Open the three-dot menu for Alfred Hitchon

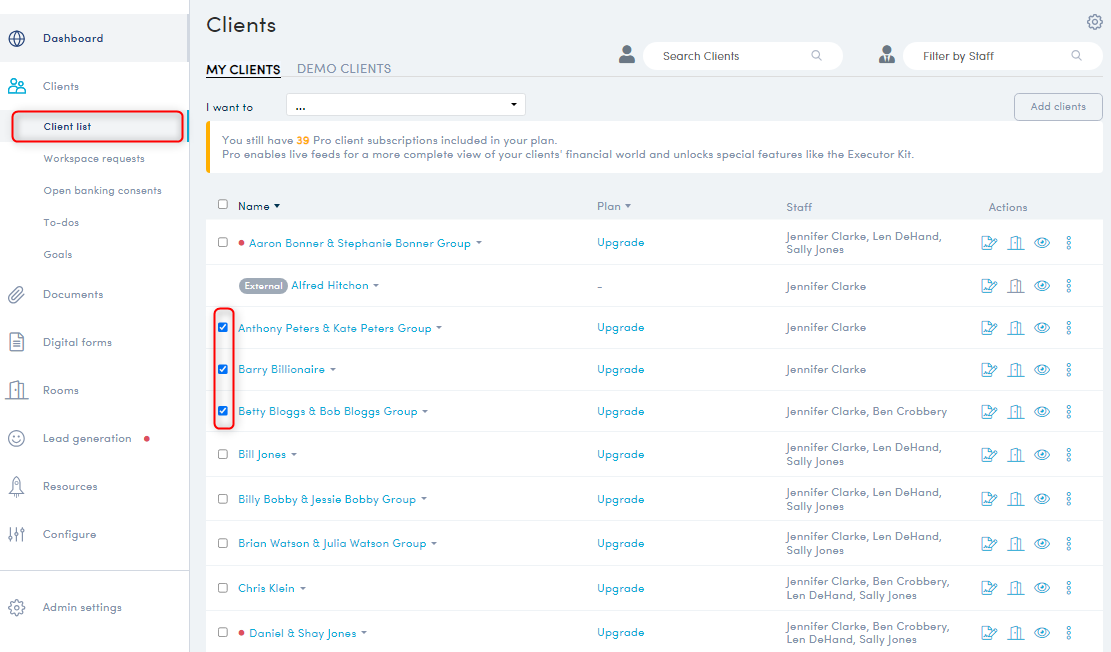pyautogui.click(x=1068, y=286)
